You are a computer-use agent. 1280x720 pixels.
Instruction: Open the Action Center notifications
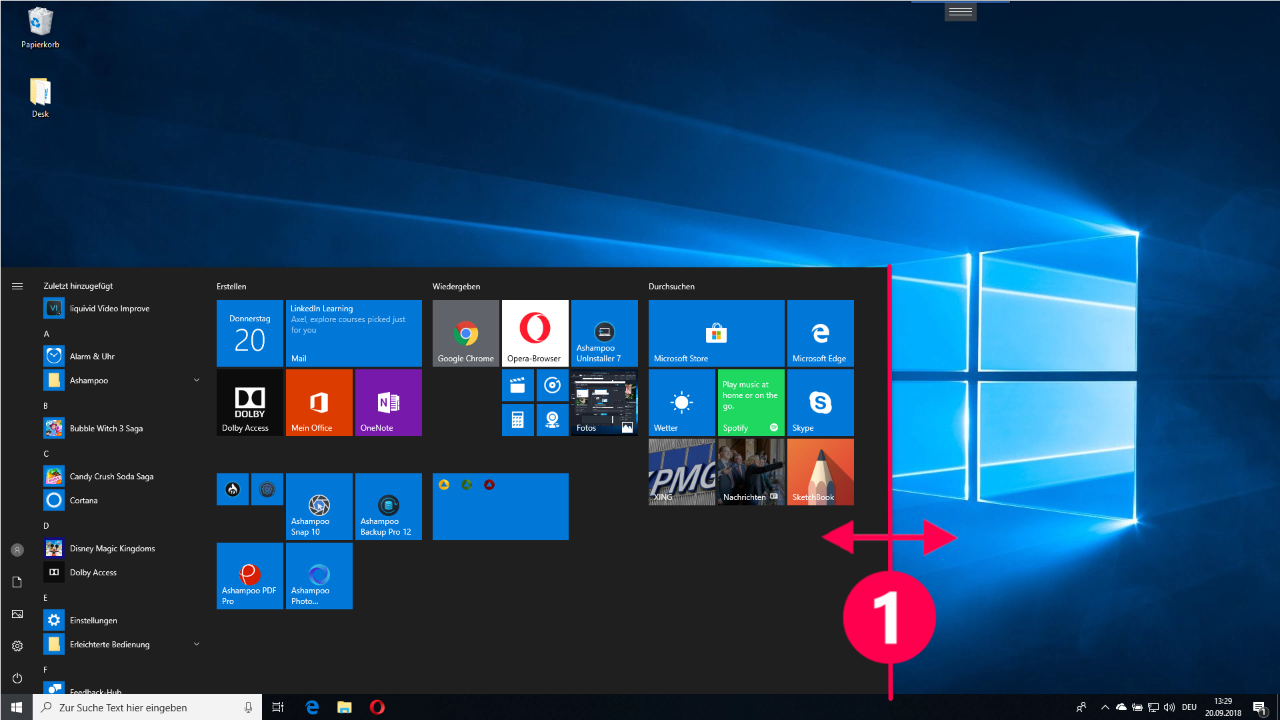coord(1258,707)
